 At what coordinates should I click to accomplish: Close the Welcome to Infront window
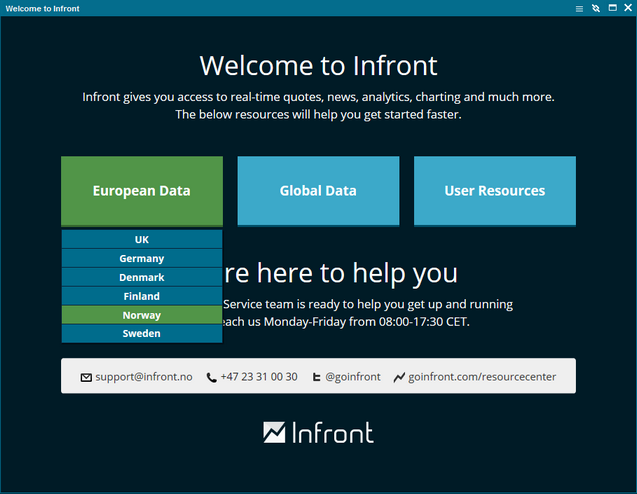point(628,8)
